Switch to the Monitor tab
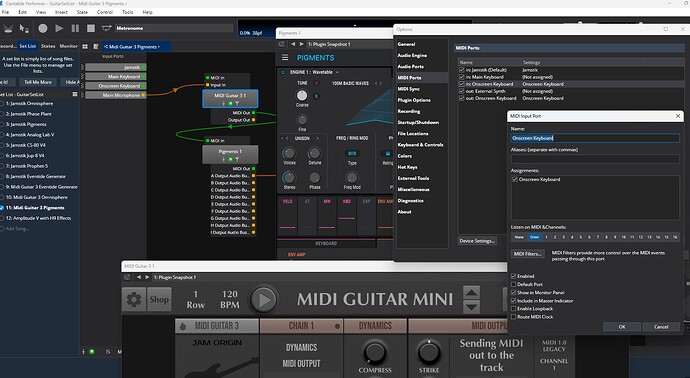The width and height of the screenshot is (690, 378). tap(68, 46)
